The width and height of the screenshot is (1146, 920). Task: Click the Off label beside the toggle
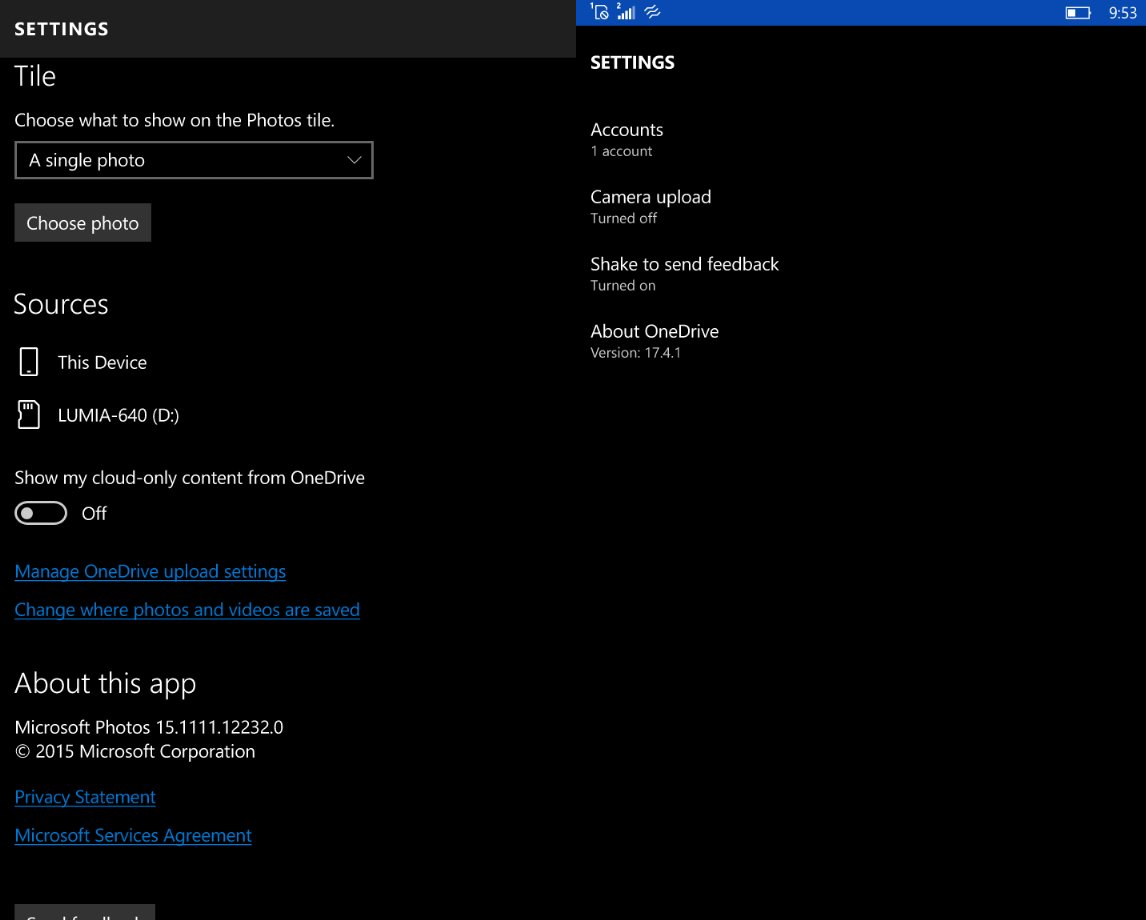coord(94,513)
